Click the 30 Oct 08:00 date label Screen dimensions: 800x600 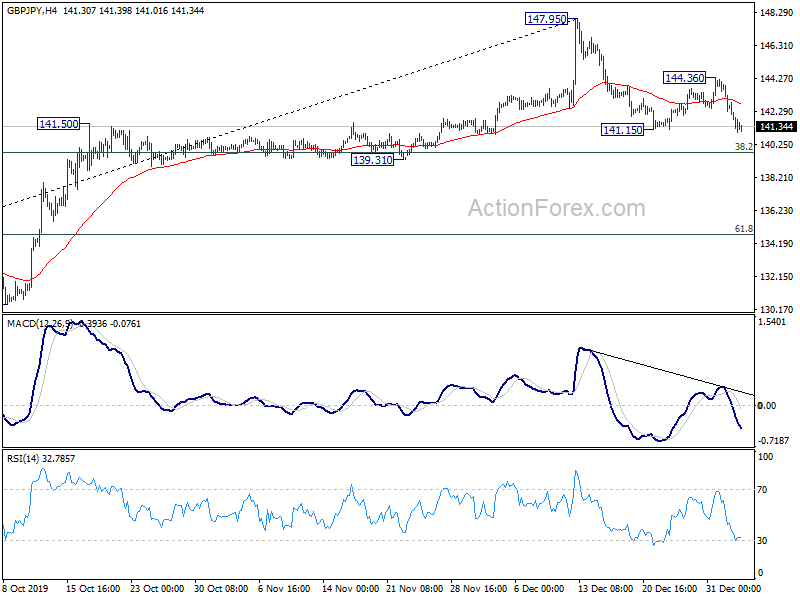pyautogui.click(x=221, y=589)
